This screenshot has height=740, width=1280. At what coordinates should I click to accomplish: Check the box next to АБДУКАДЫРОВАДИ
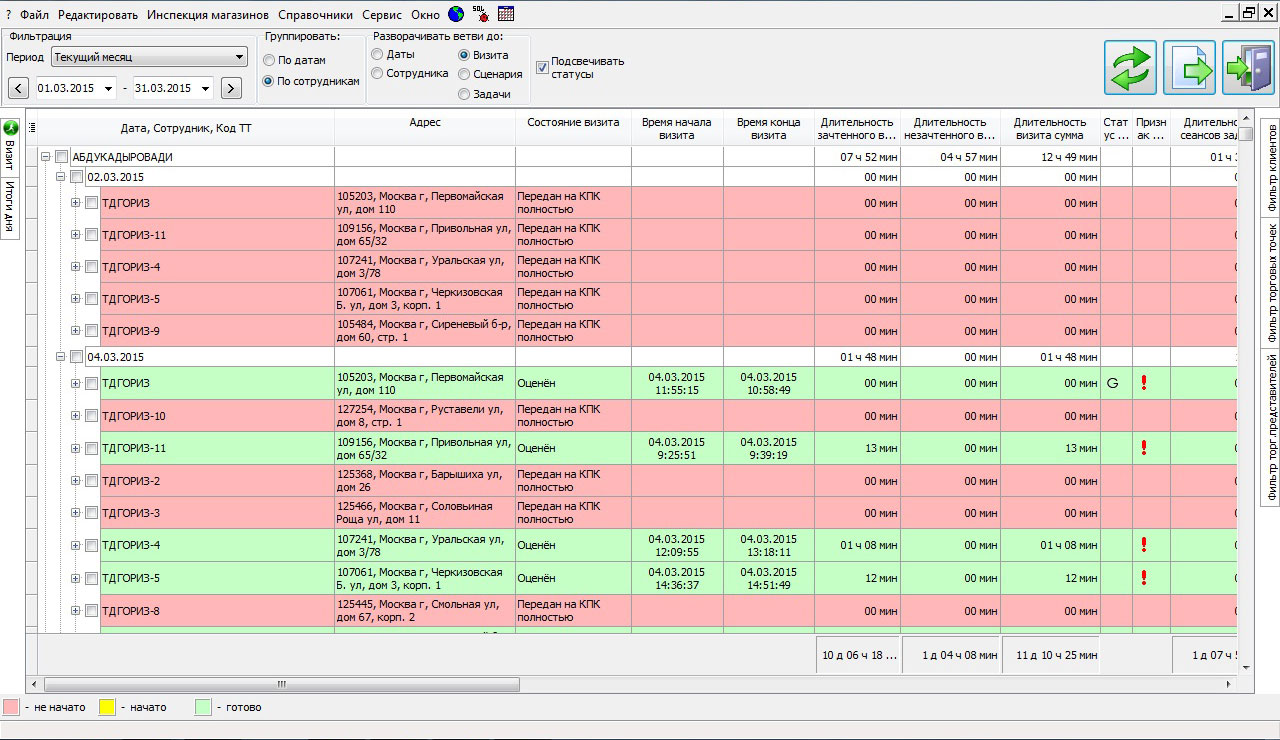(62, 157)
